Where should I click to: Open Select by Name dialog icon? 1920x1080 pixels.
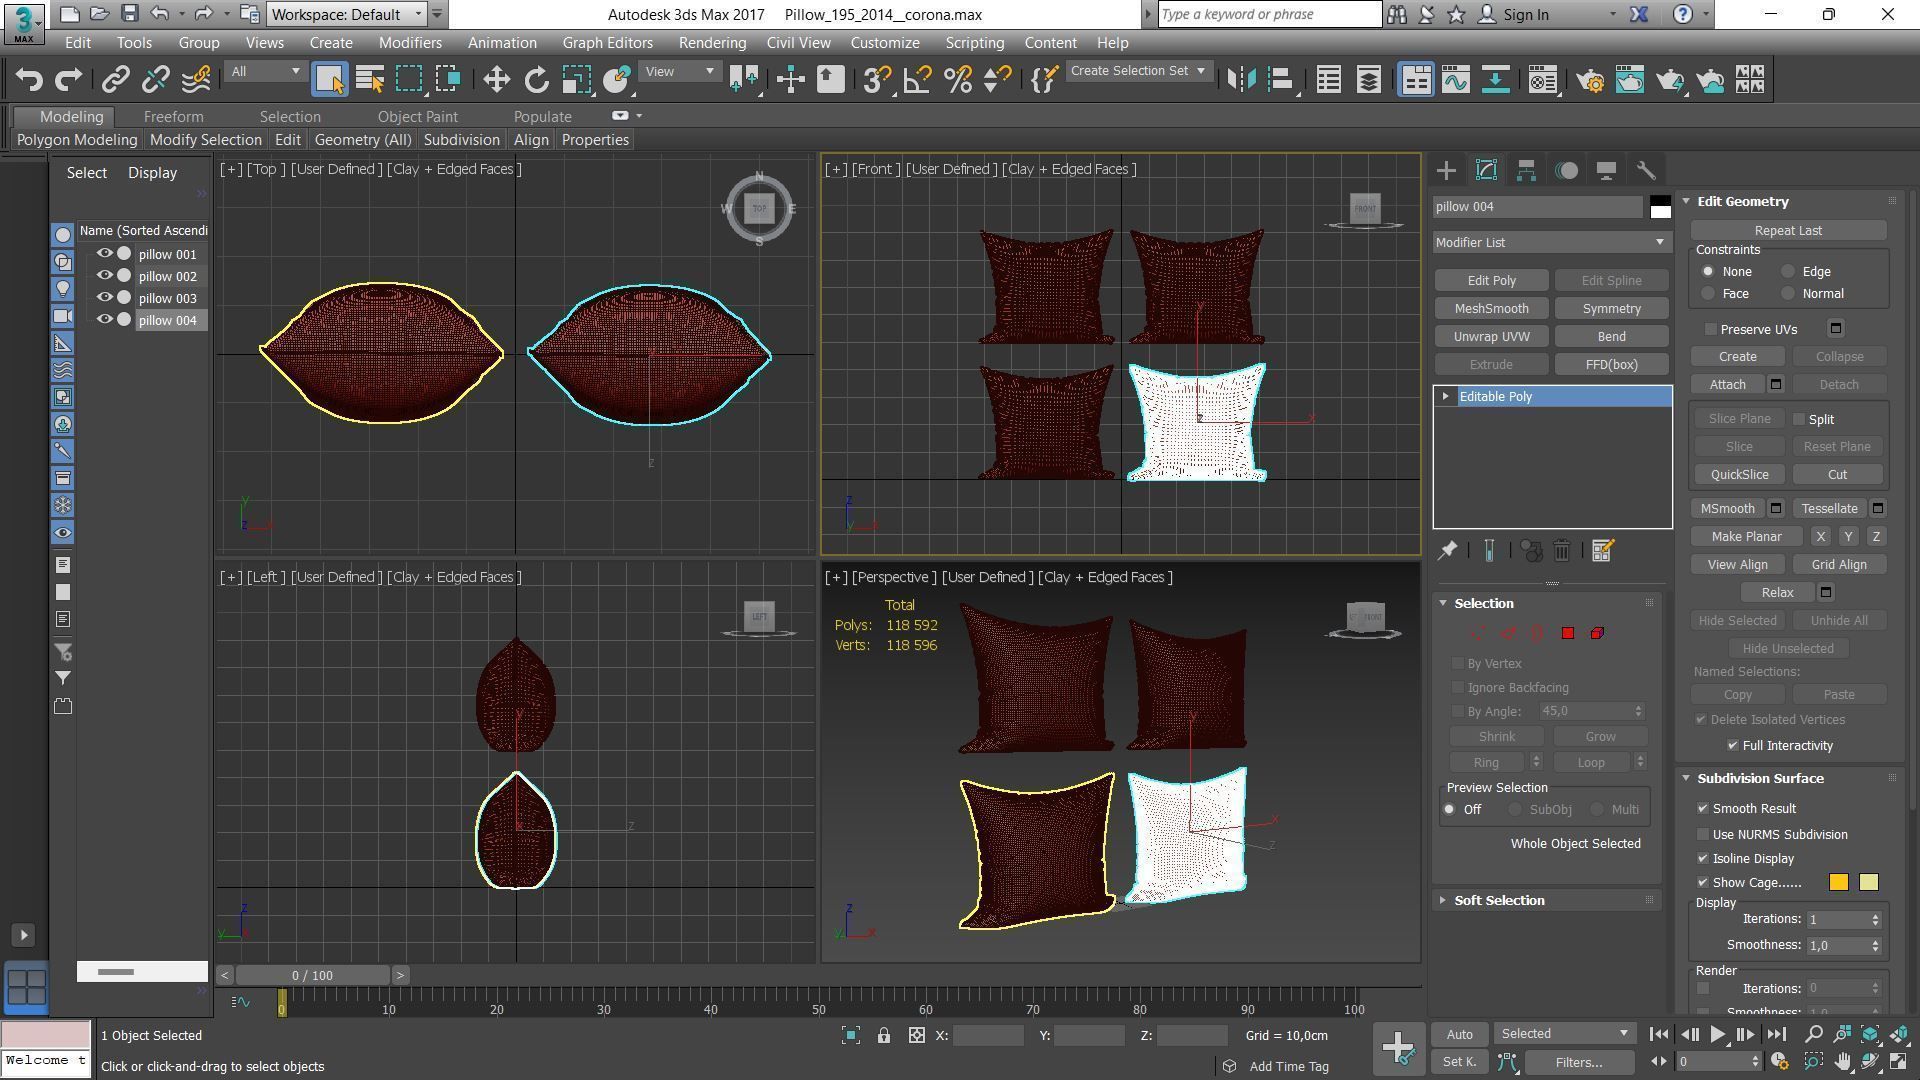(370, 80)
